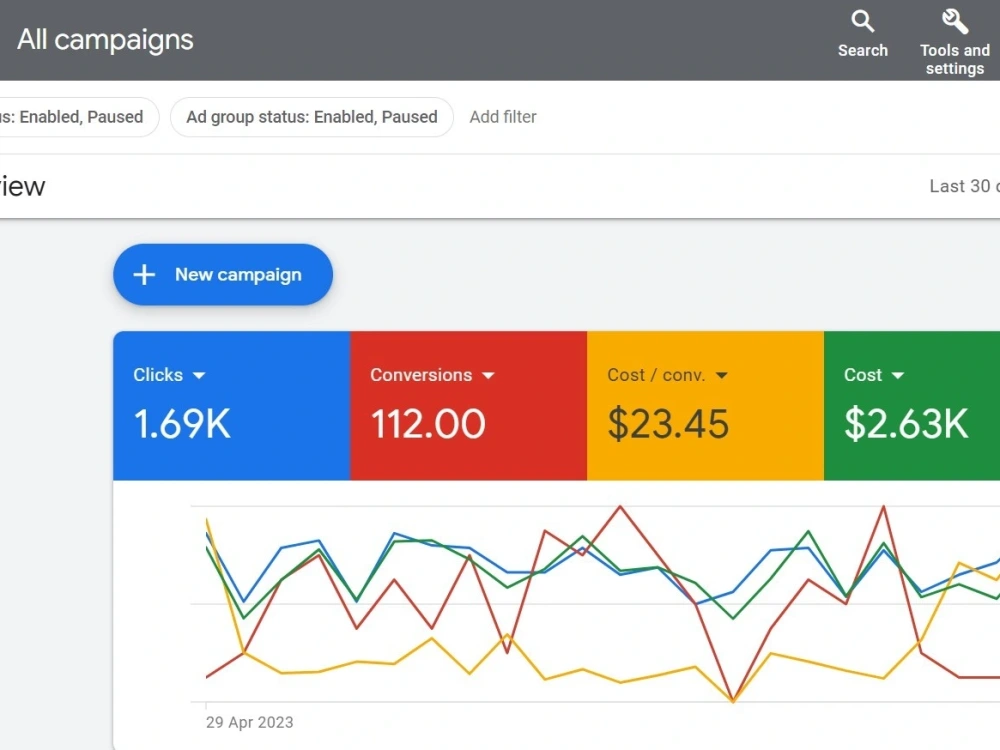Click the 1.69K clicks value
Image resolution: width=1000 pixels, height=750 pixels.
[x=182, y=424]
